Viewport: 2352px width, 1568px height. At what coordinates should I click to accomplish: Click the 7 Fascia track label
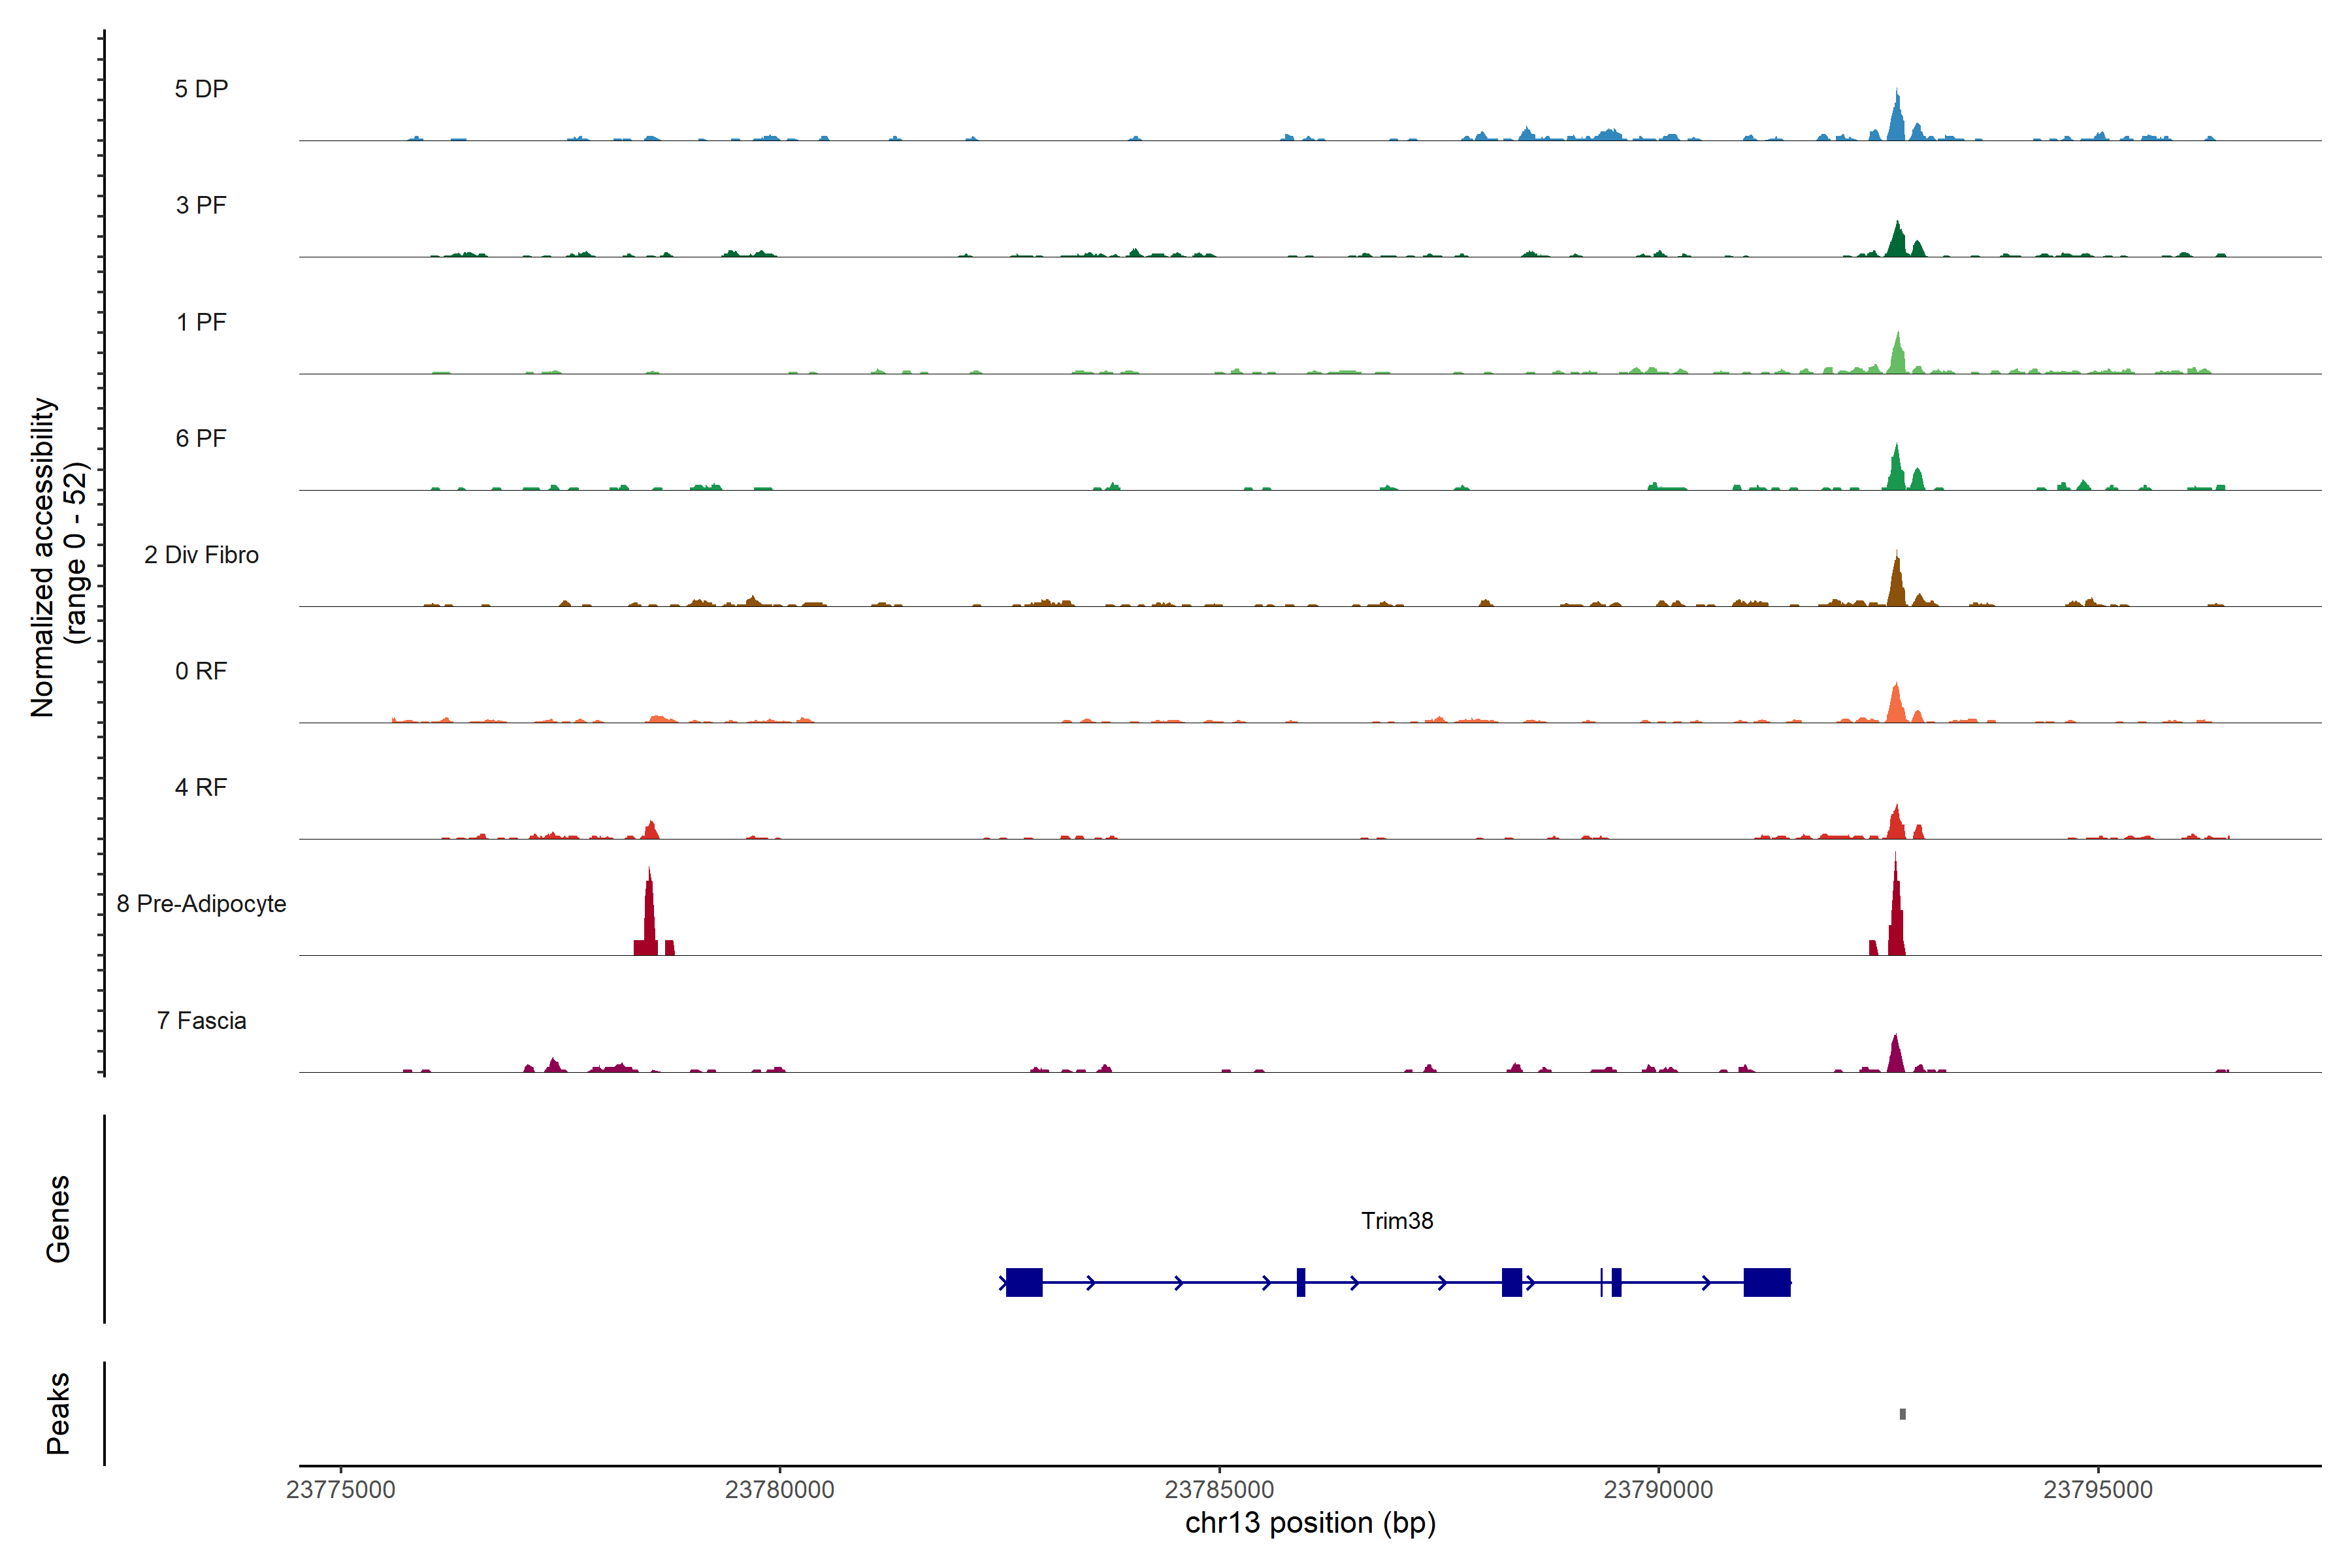pyautogui.click(x=201, y=1020)
